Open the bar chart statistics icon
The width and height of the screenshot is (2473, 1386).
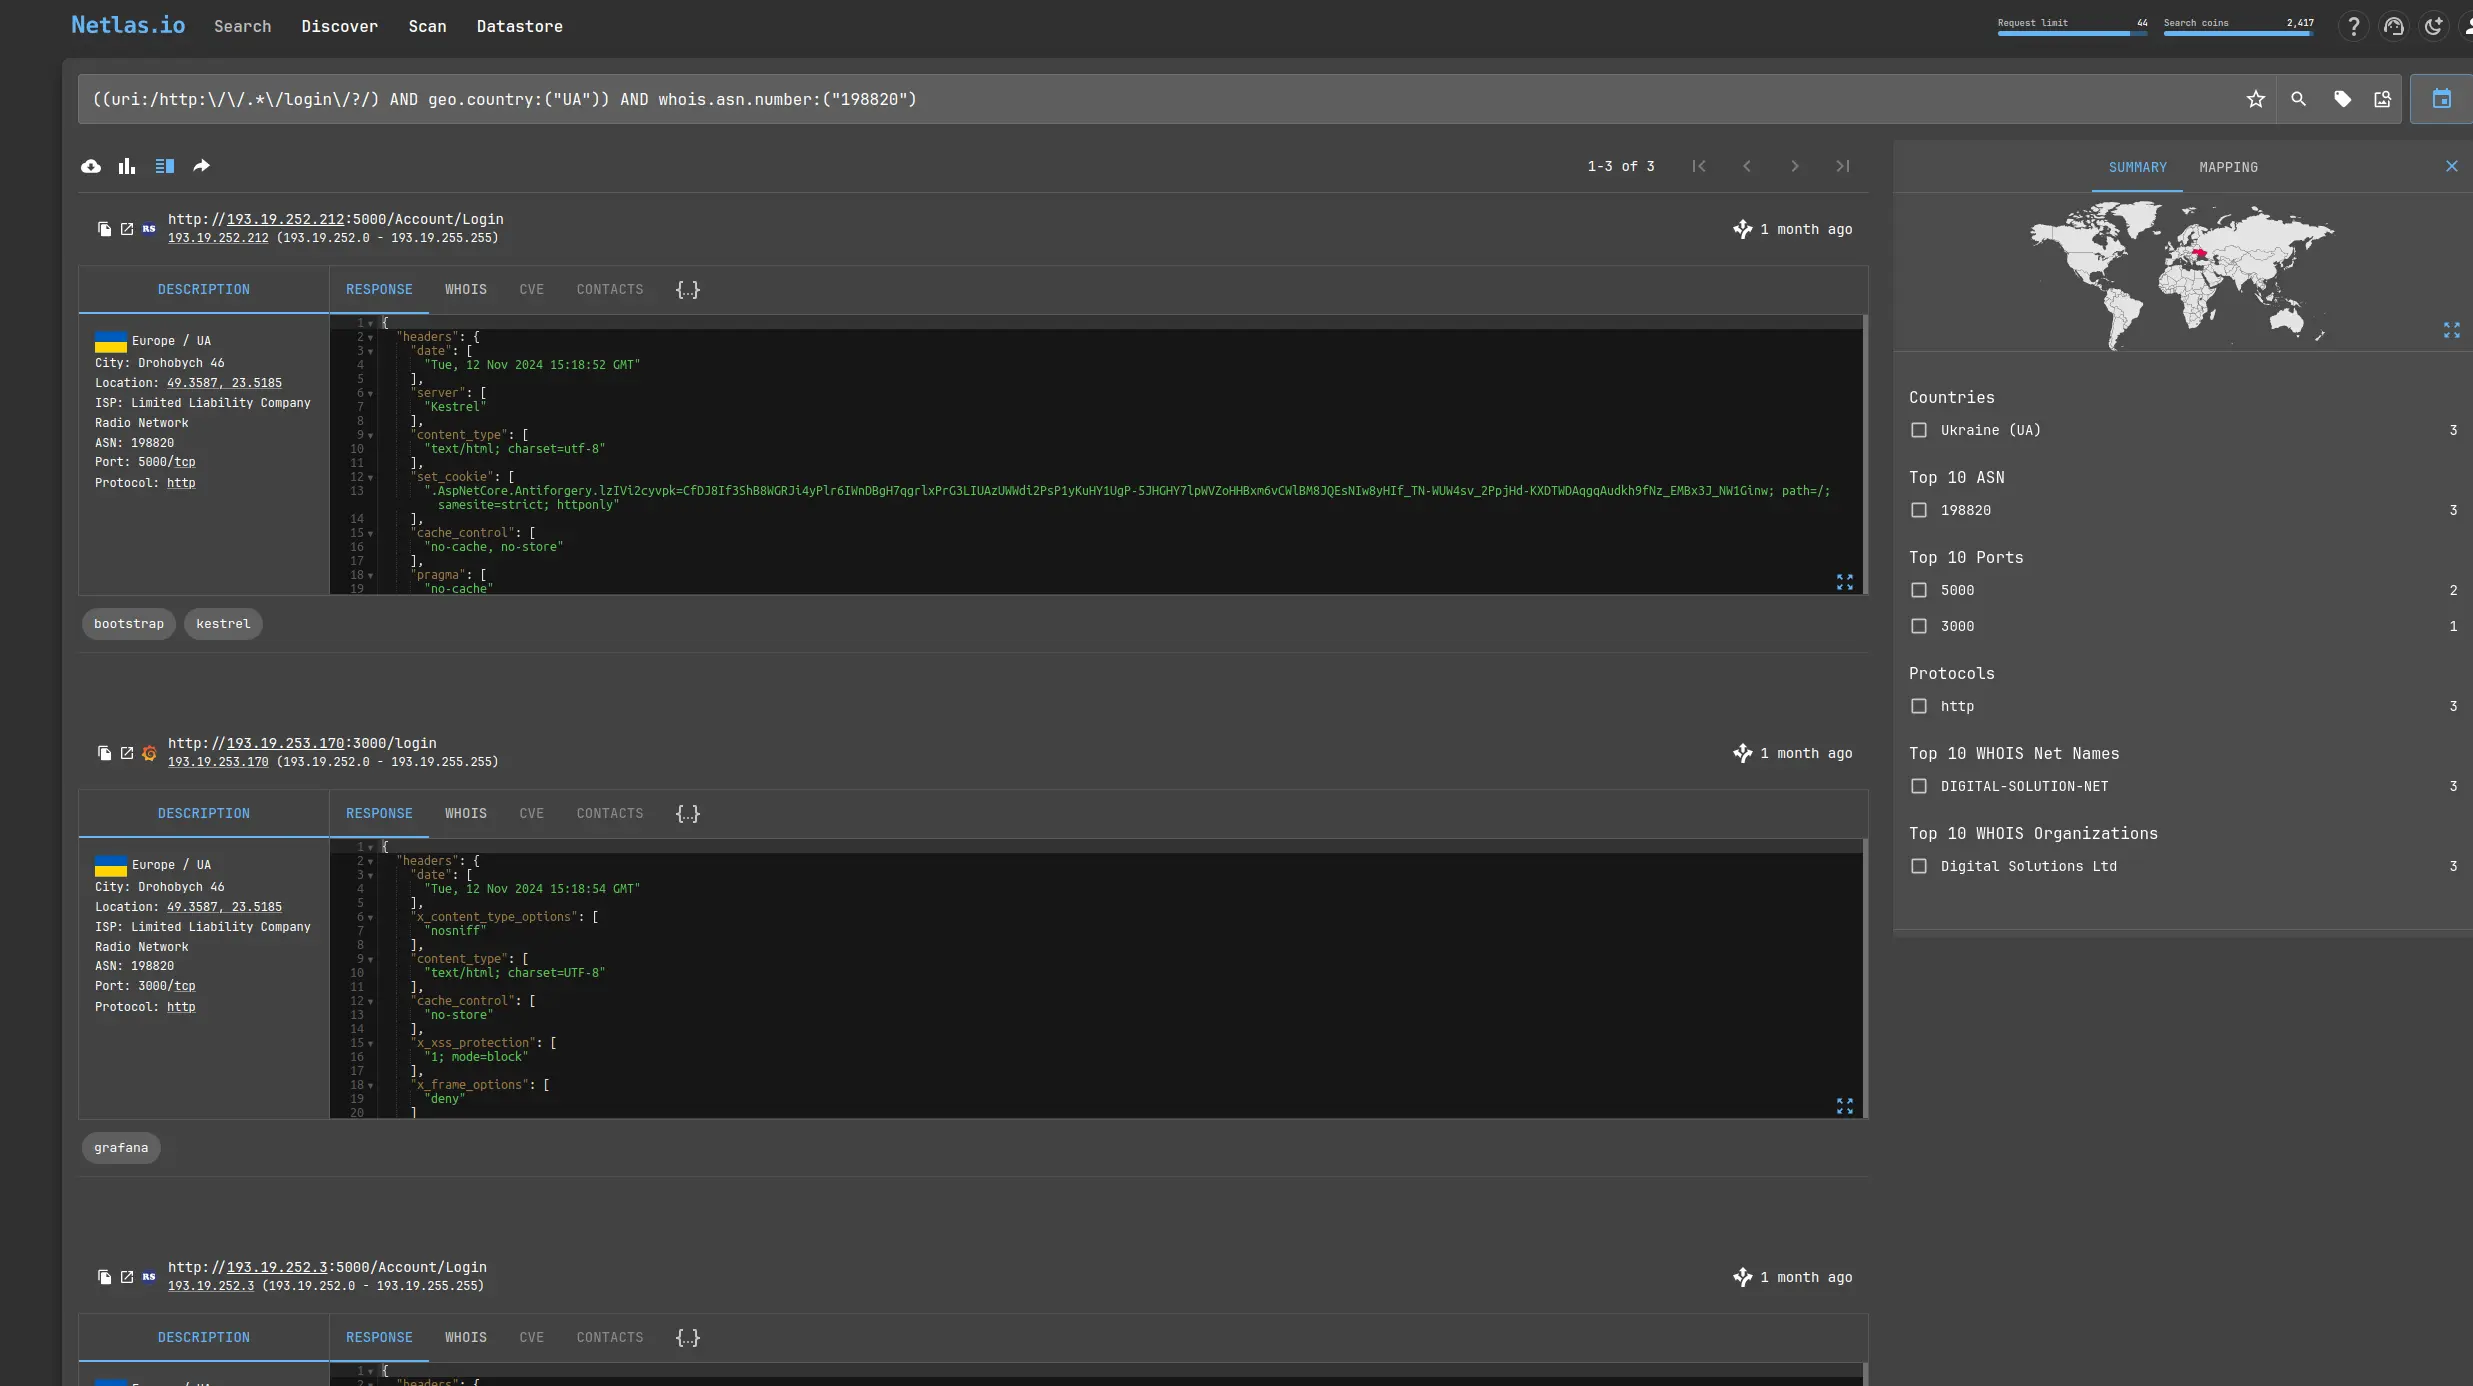point(127,166)
